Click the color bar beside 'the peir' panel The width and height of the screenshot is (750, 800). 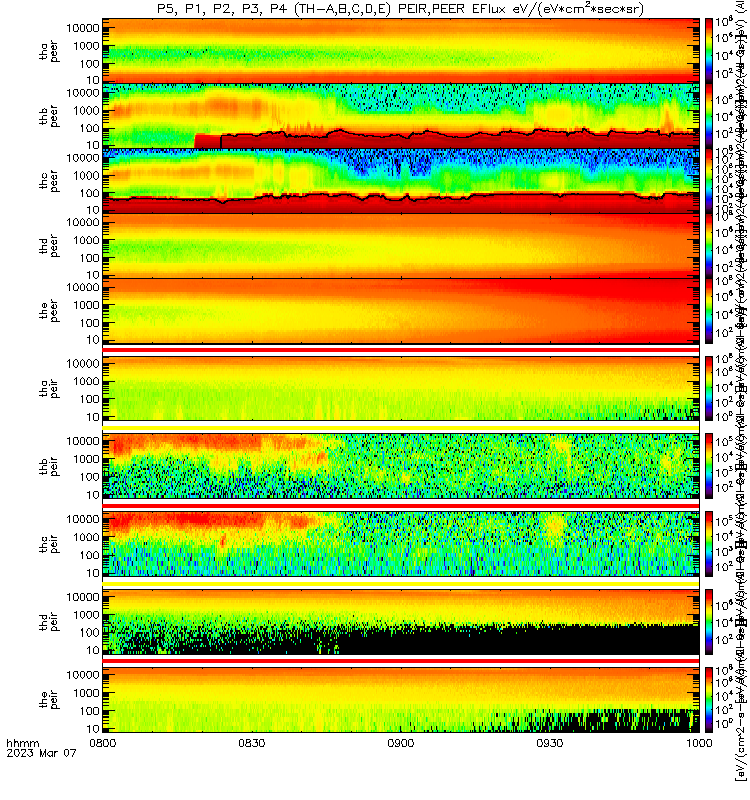coord(709,699)
